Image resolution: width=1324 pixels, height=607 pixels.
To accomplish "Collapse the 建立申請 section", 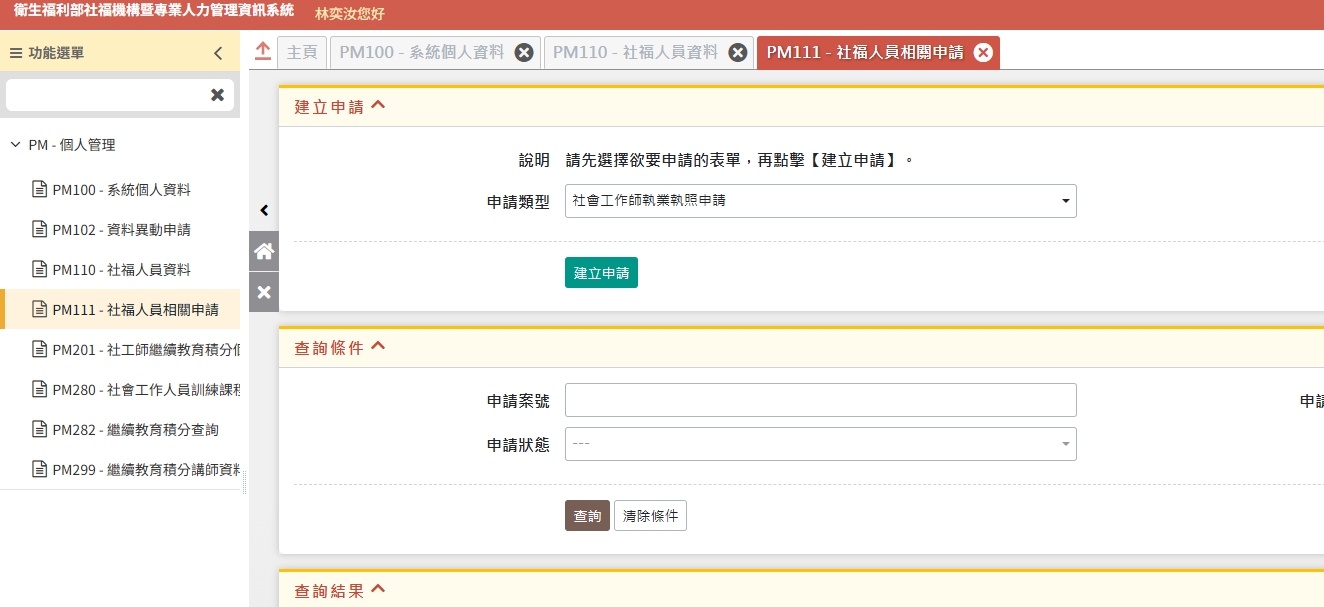I will (x=378, y=106).
